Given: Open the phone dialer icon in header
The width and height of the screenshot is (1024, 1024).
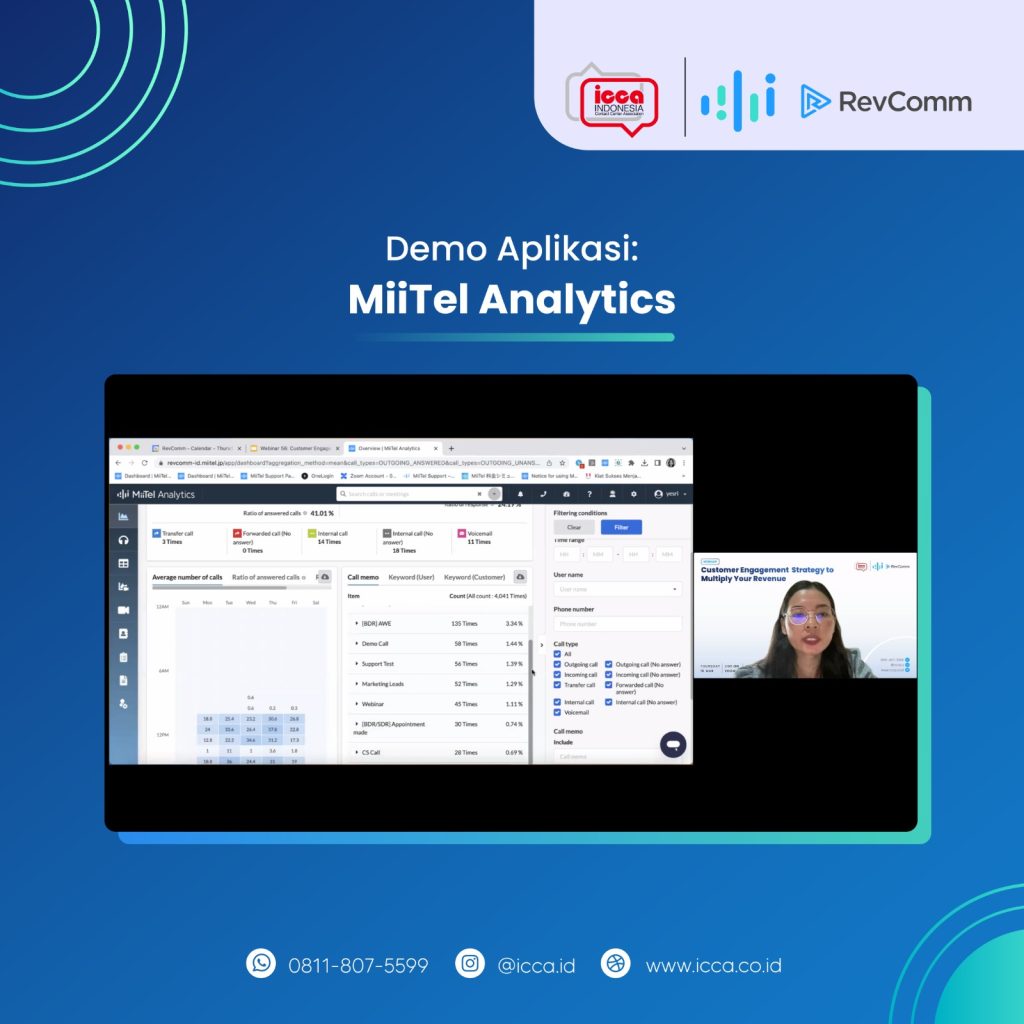Looking at the screenshot, I should tap(543, 494).
